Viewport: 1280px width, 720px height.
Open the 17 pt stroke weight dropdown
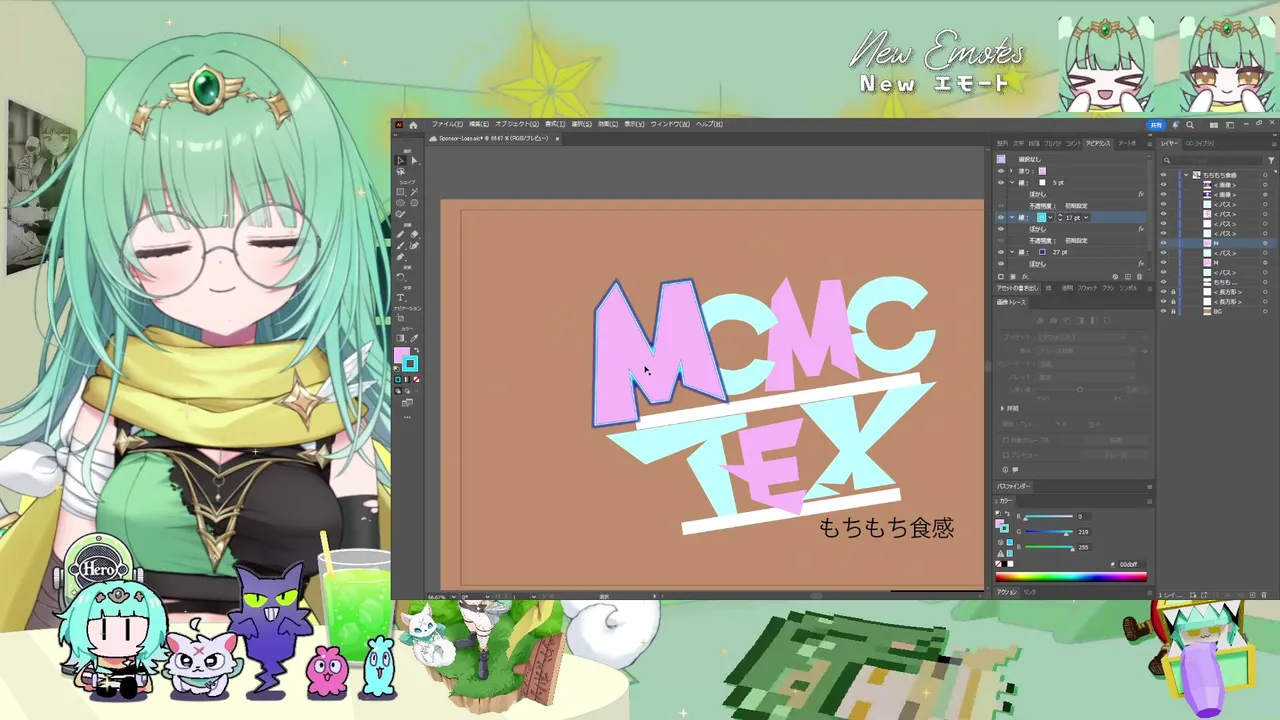click(1086, 217)
